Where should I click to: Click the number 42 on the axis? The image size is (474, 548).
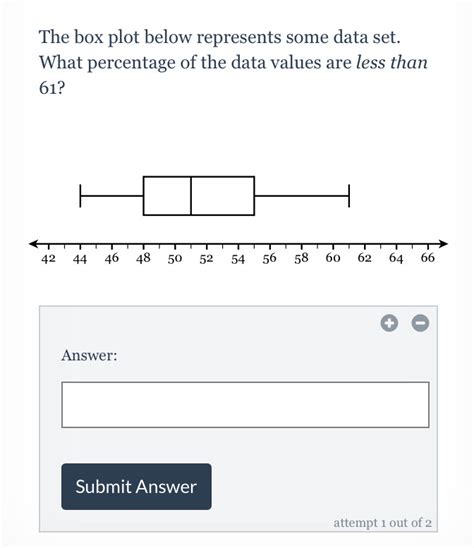tap(48, 259)
